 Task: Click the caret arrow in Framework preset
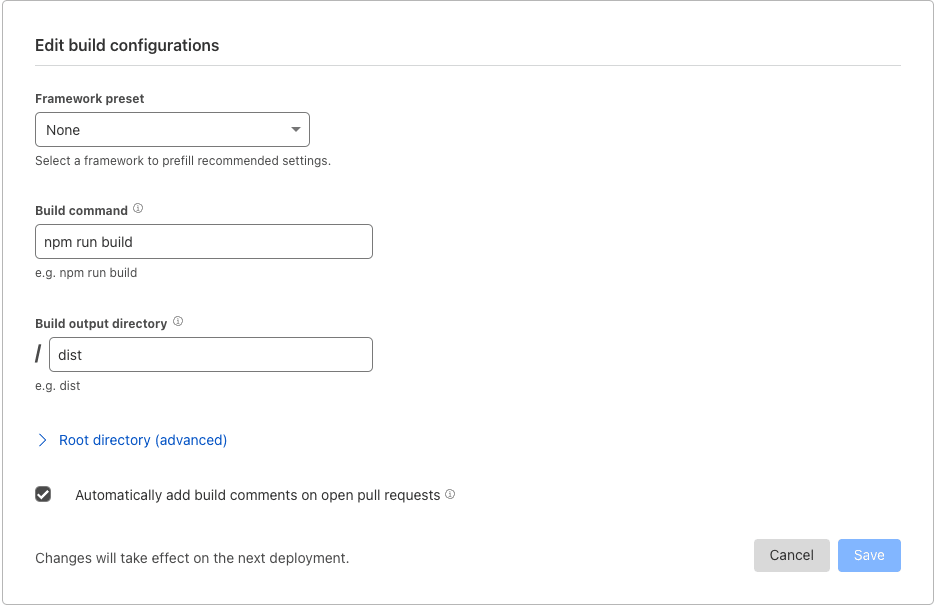[296, 130]
